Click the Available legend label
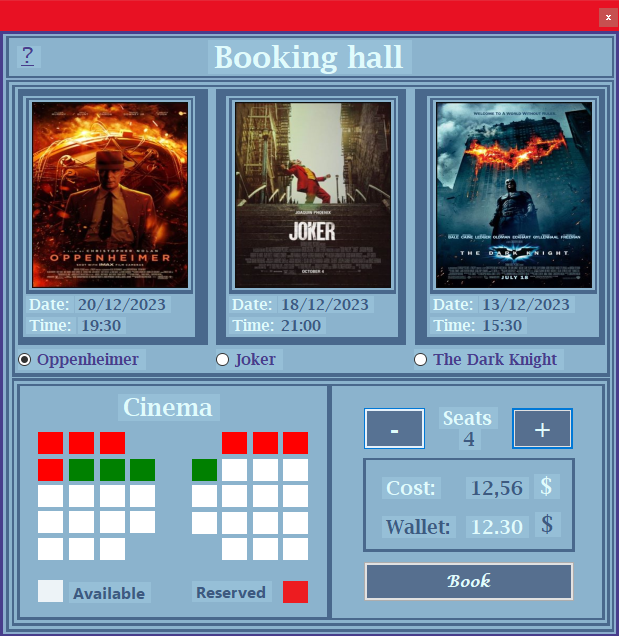Screen dimensions: 619x636 (x=110, y=593)
